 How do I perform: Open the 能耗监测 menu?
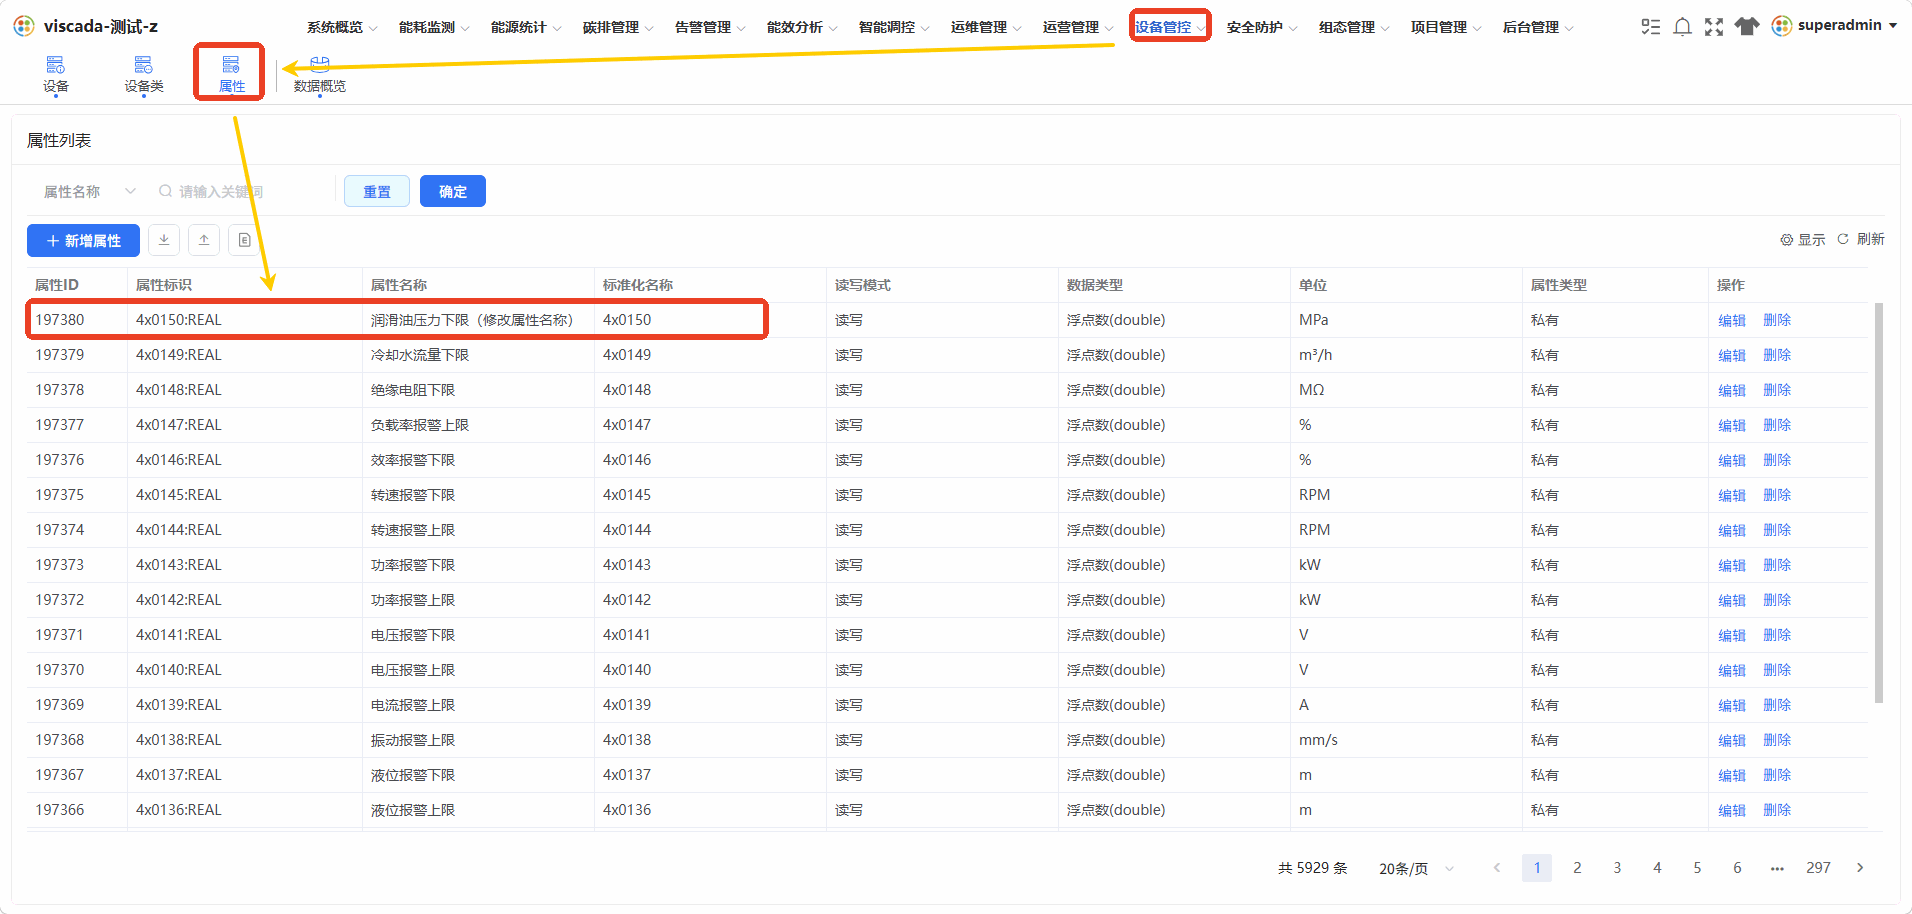pyautogui.click(x=434, y=27)
